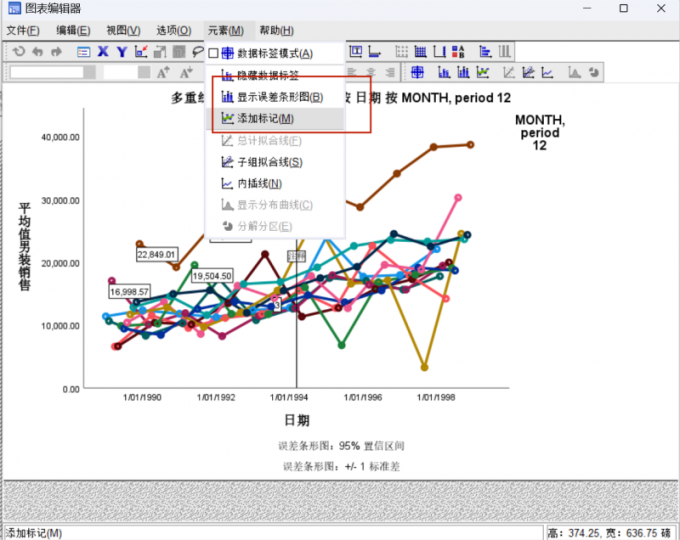
Task: Click the align right text toolbar icon
Action: coord(390,72)
